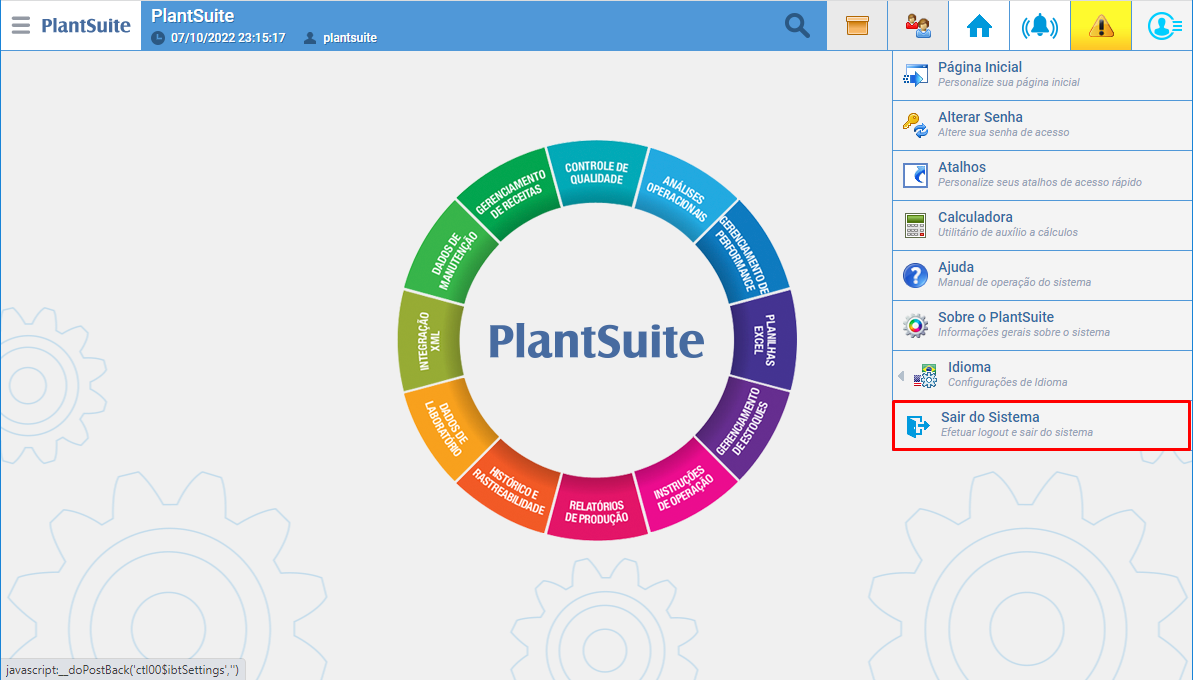
Task: Click the Idioma flag settings icon
Action: 925,376
